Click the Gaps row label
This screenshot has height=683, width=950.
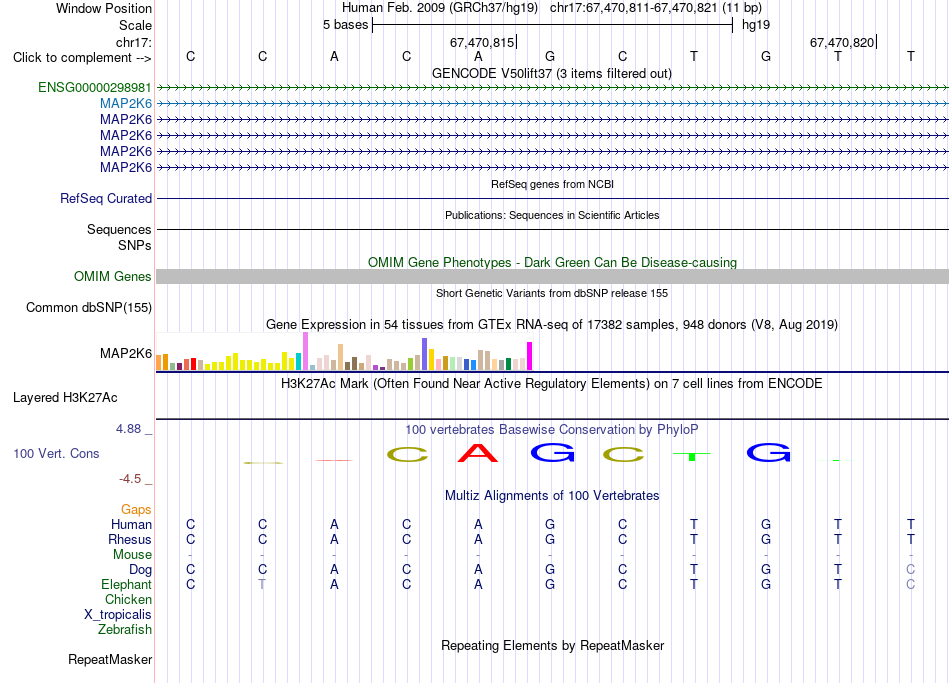click(x=136, y=510)
